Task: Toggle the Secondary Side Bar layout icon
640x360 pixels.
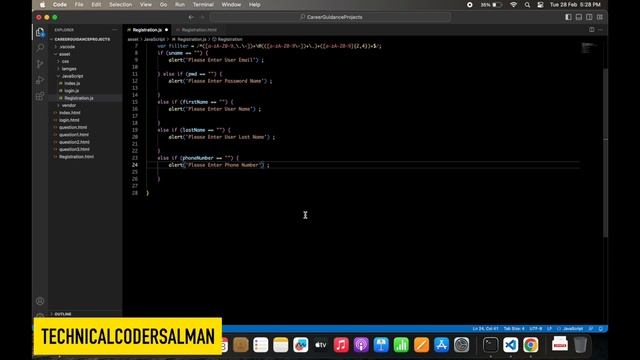Action: (589, 17)
